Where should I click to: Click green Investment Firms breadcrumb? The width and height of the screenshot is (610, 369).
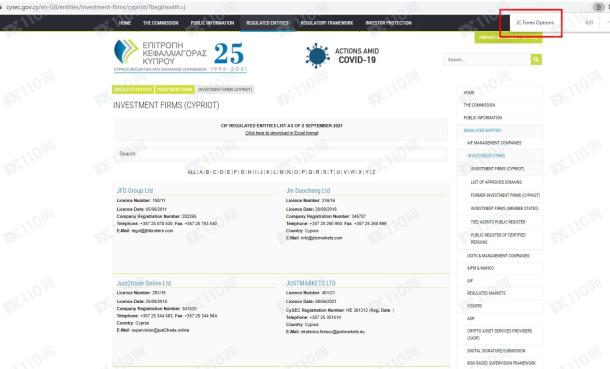(x=175, y=89)
